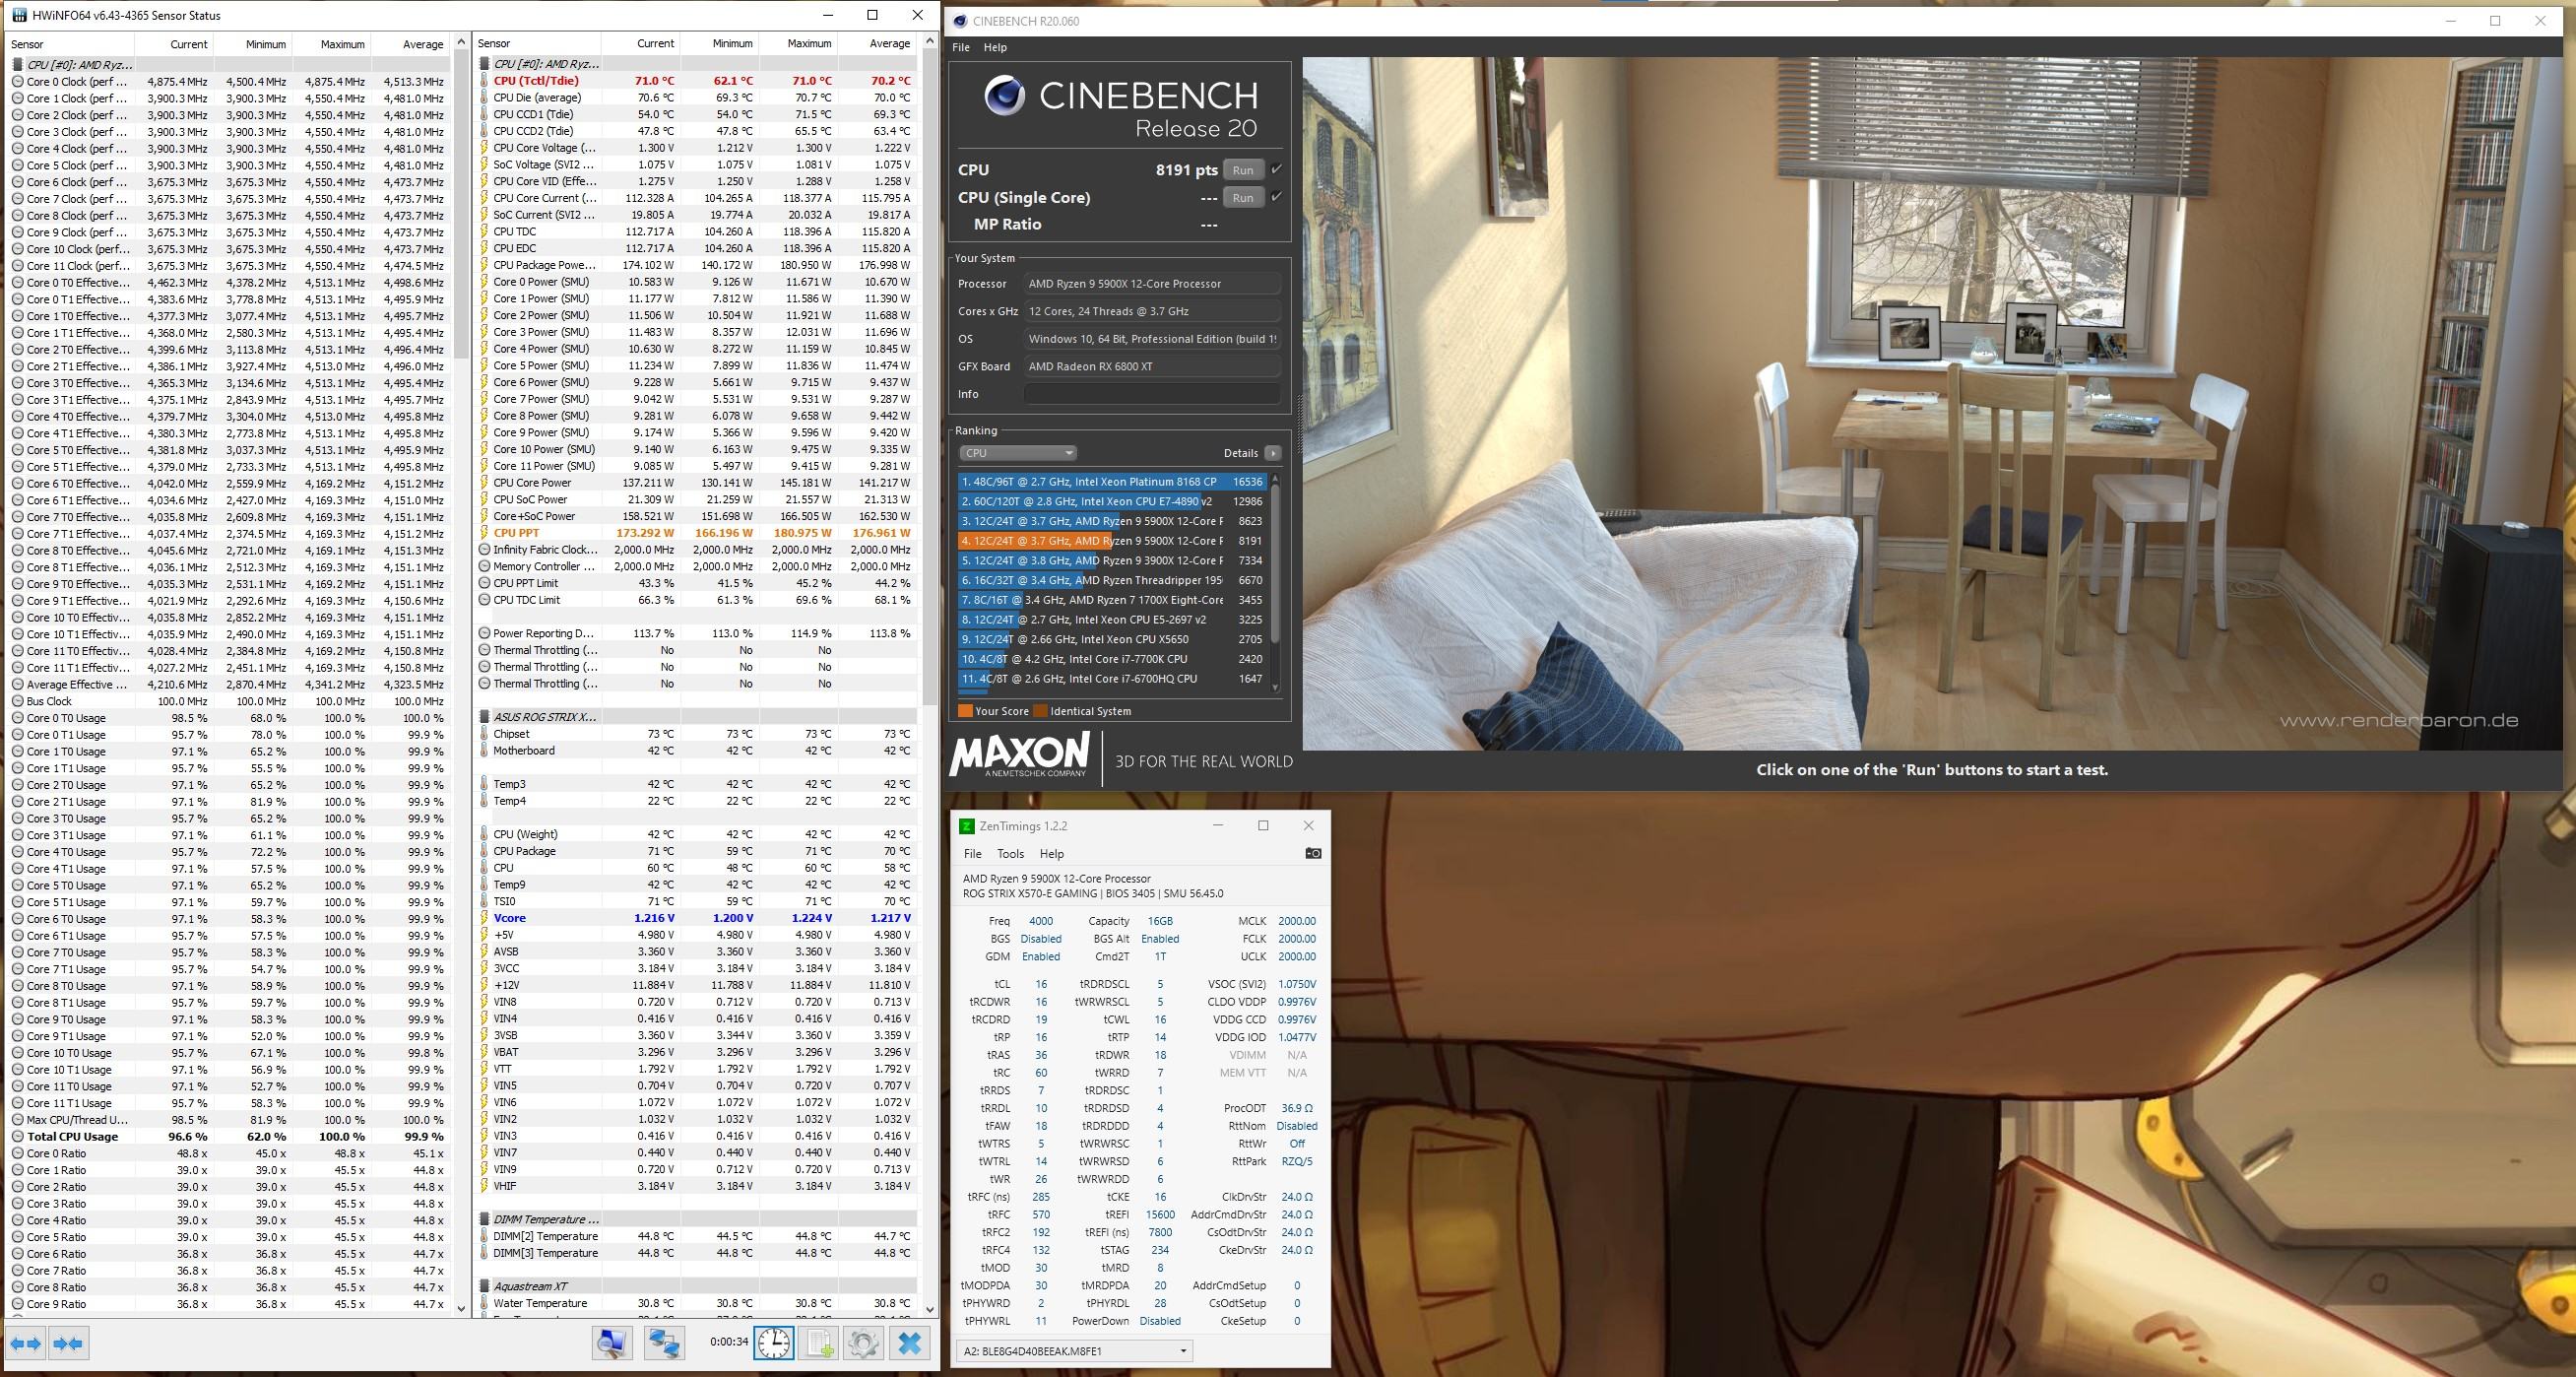
Task: Click the Bus Clock sensor icon
Action: 18,701
